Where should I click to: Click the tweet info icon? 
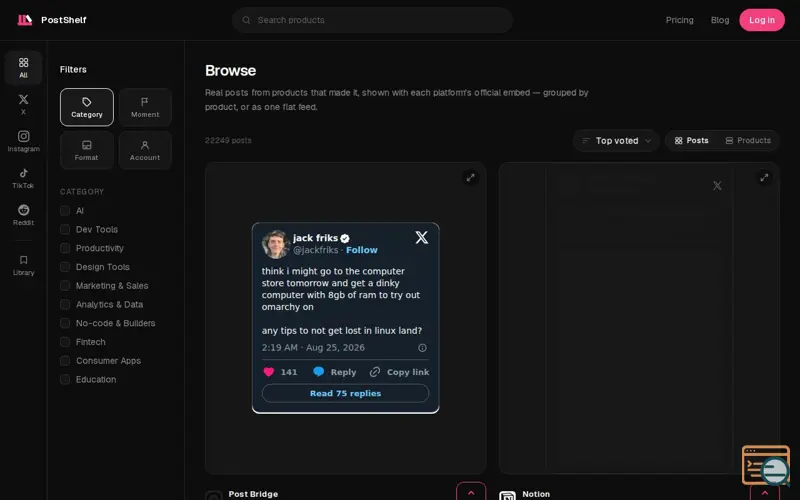click(x=422, y=348)
